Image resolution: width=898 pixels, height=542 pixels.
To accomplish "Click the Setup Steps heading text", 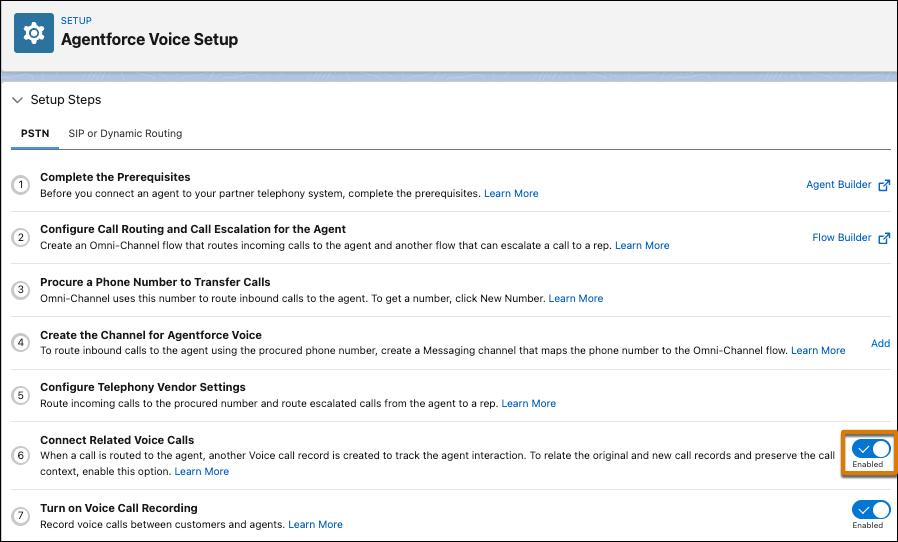I will [66, 100].
